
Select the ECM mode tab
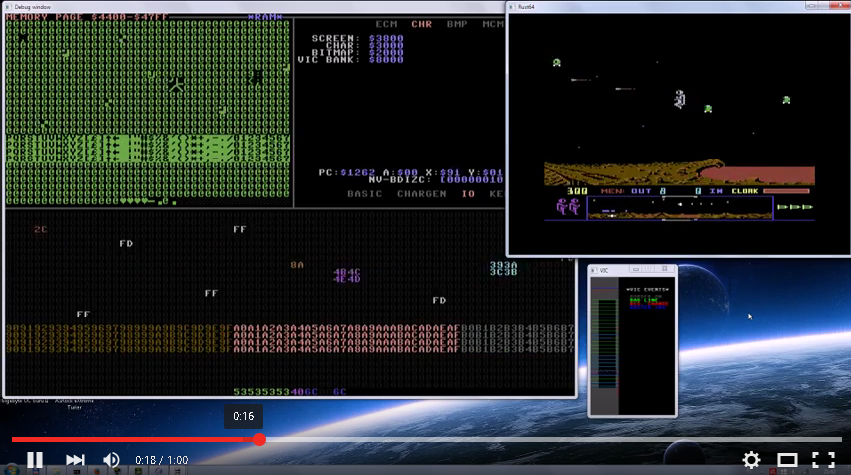[386, 24]
